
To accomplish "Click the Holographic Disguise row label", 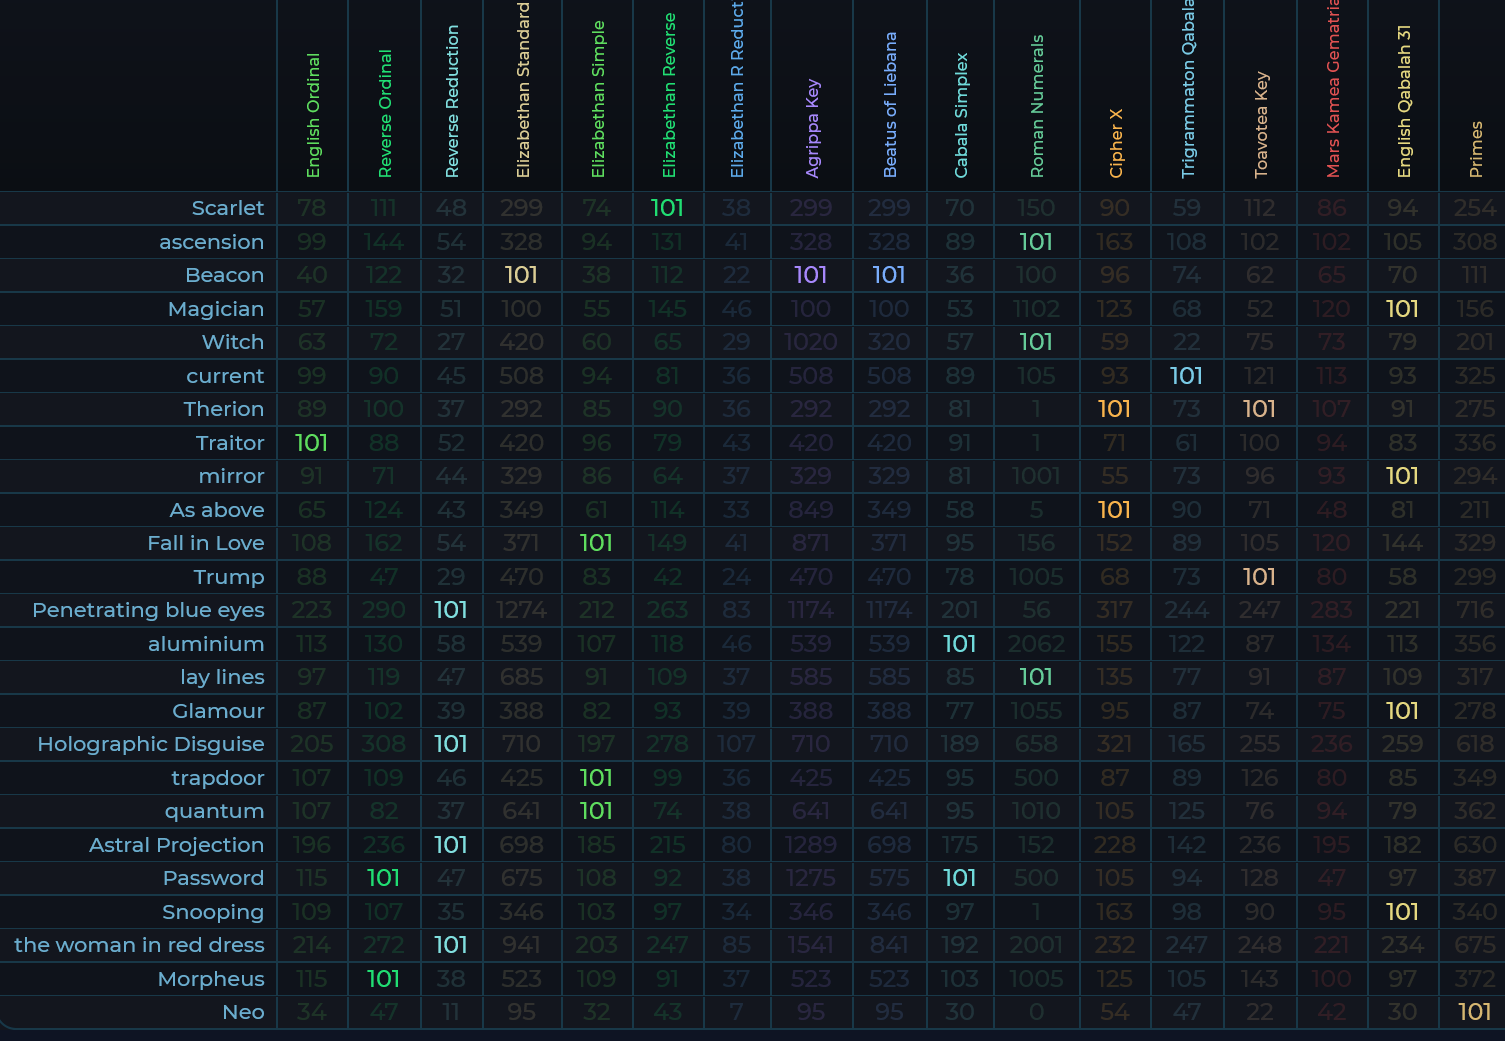I will 151,744.
